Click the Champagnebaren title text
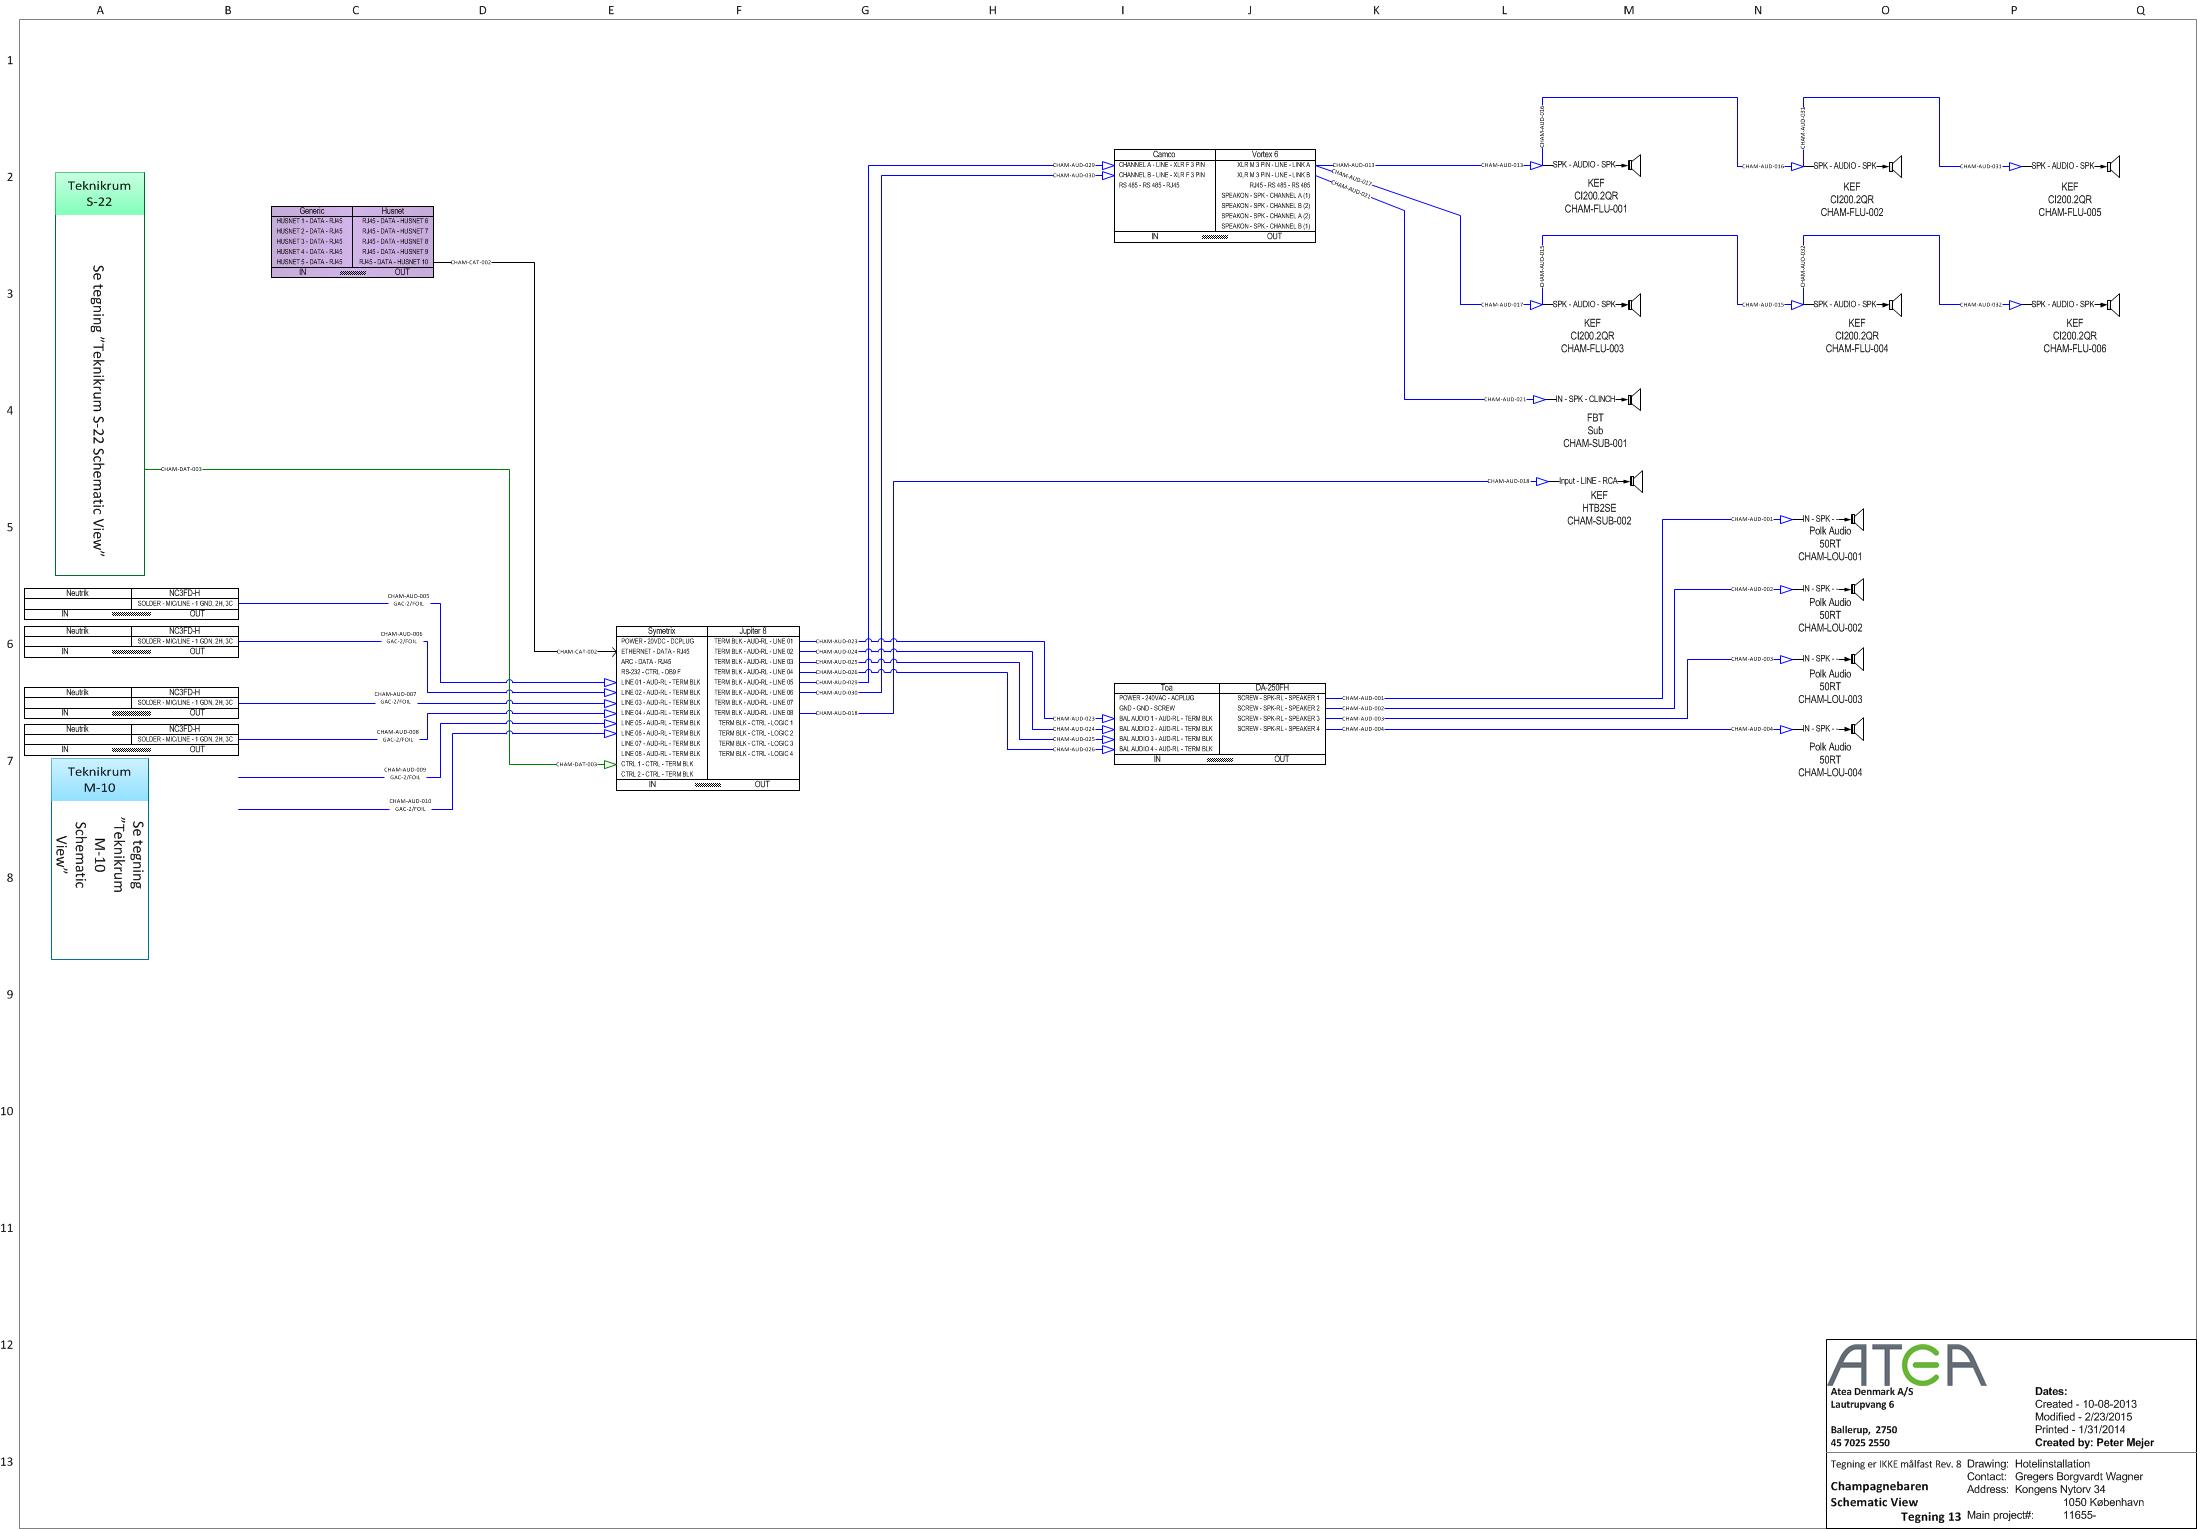The image size is (2197, 1529). pos(1879,1486)
